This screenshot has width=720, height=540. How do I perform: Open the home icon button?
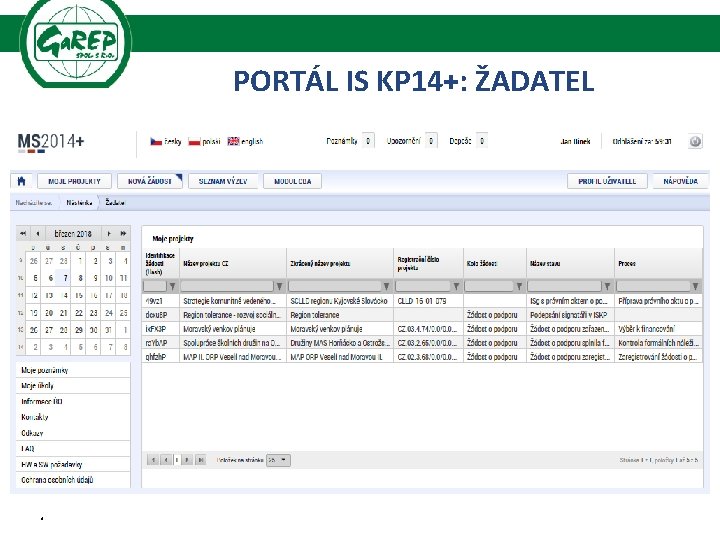tap(21, 181)
